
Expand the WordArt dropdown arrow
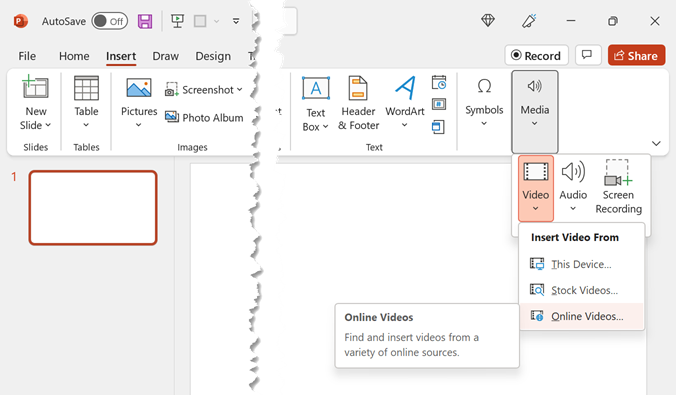point(404,125)
